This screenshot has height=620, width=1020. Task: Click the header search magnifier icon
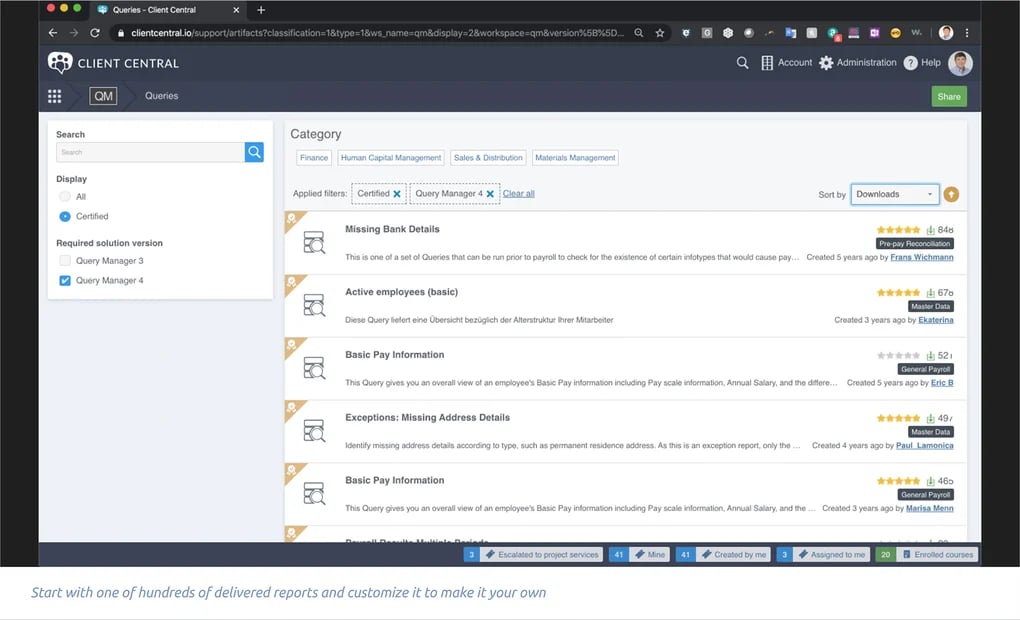click(742, 63)
